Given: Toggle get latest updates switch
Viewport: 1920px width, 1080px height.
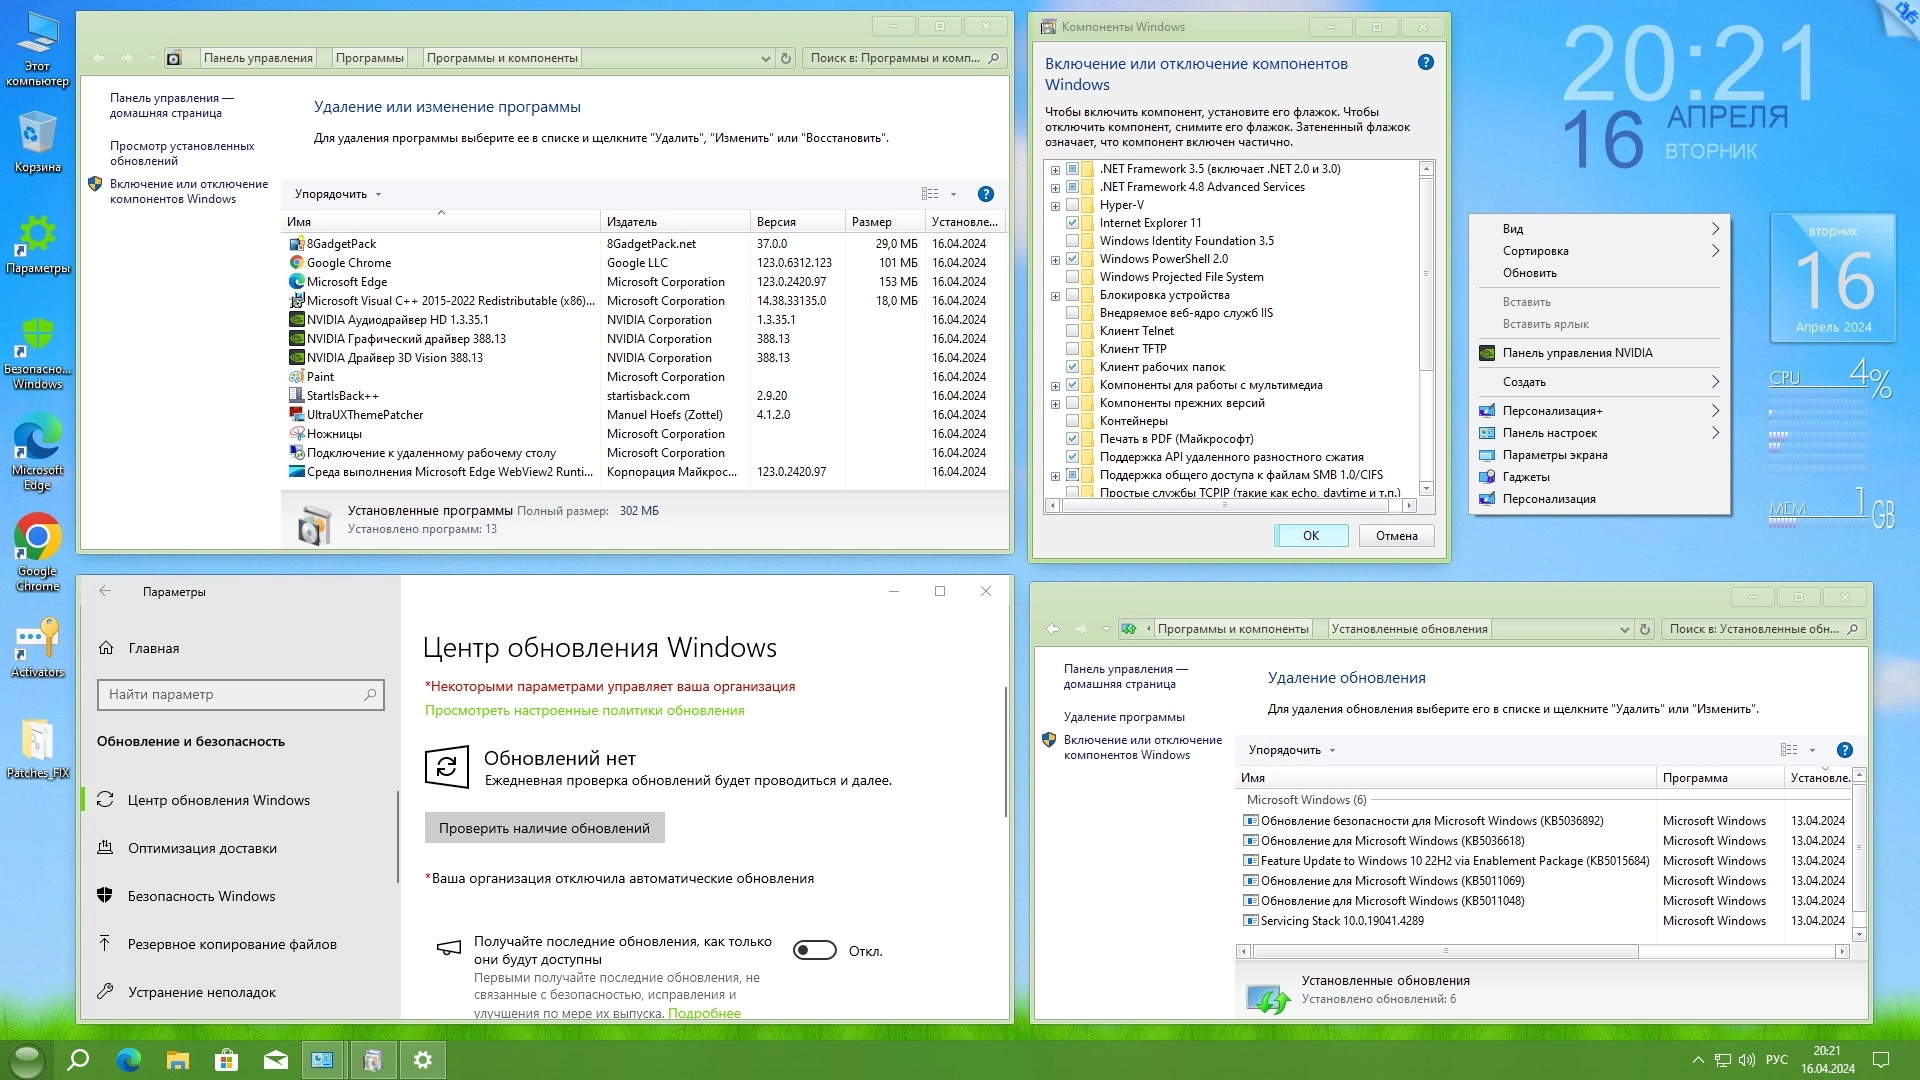Looking at the screenshot, I should [814, 950].
